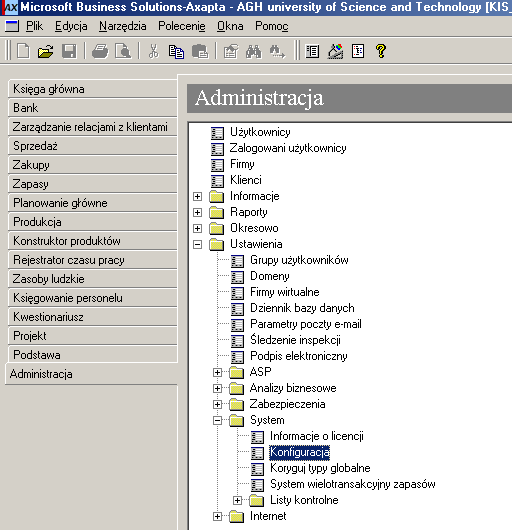This screenshot has width=512, height=530.
Task: Click the Save floppy disk icon
Action: (x=69, y=51)
